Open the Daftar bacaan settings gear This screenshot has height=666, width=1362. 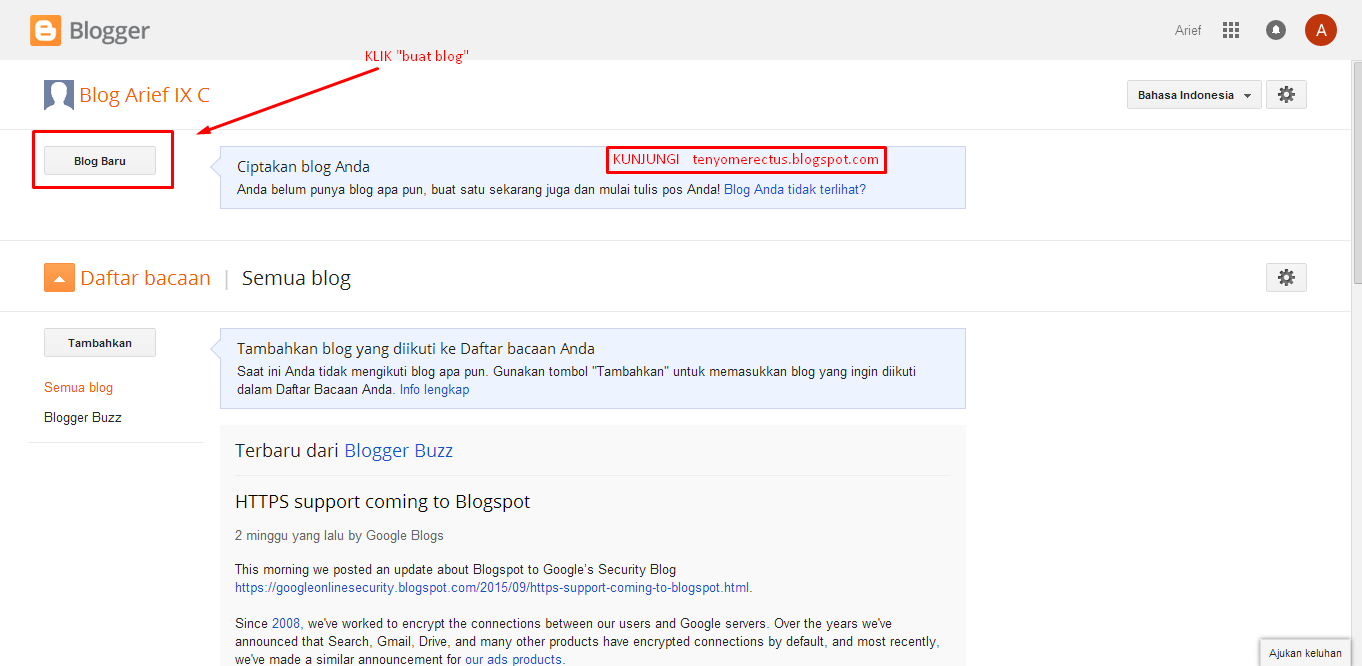coord(1286,277)
